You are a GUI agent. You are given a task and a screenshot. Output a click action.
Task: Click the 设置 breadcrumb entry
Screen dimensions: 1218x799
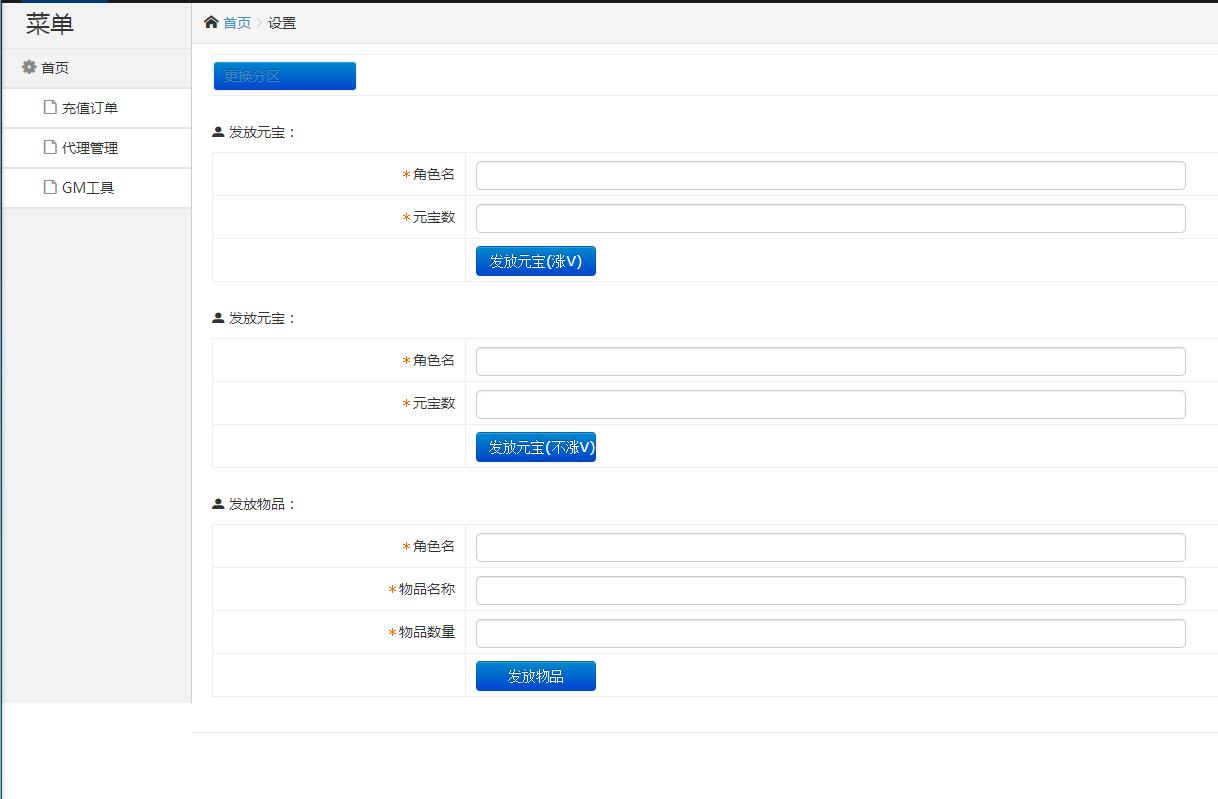[x=283, y=22]
